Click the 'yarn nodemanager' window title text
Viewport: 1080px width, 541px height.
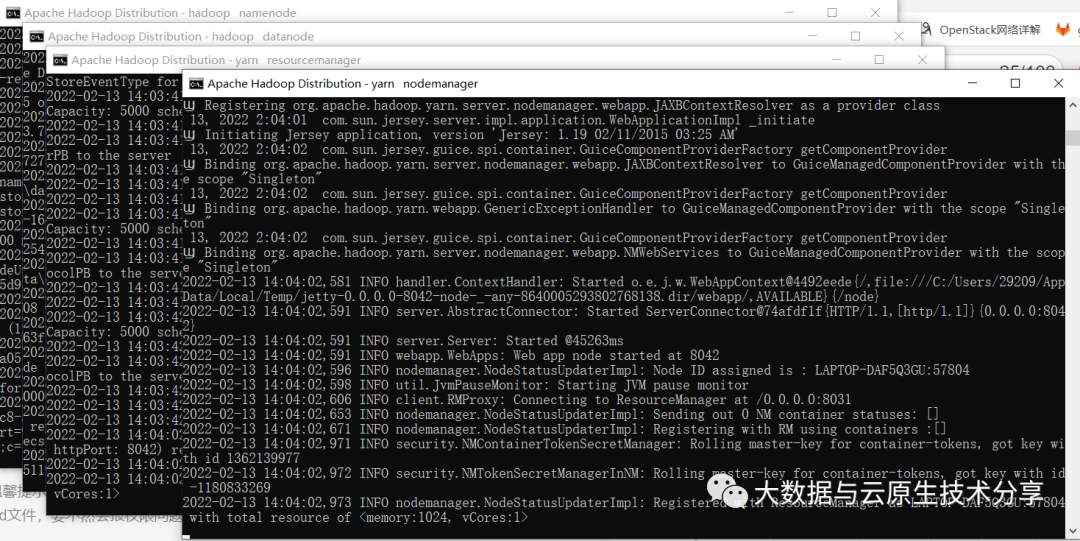click(342, 83)
